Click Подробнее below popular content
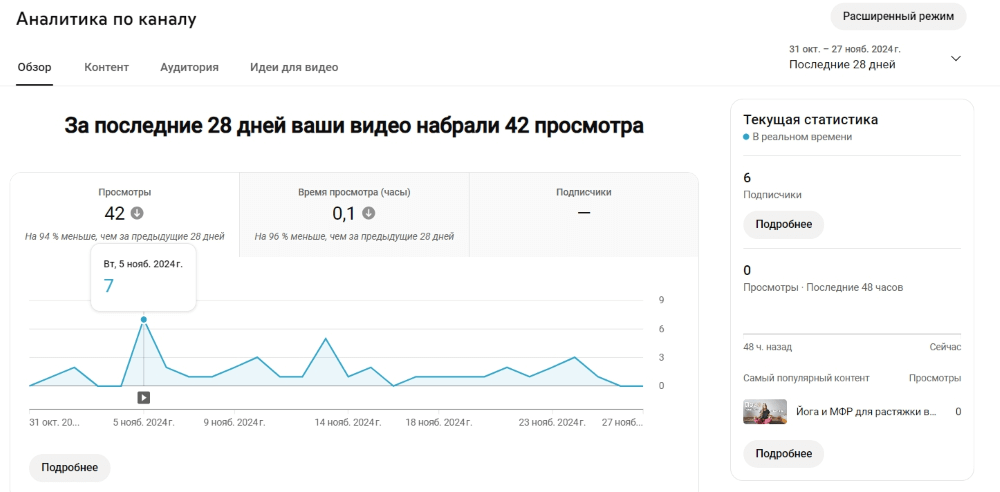 [784, 454]
